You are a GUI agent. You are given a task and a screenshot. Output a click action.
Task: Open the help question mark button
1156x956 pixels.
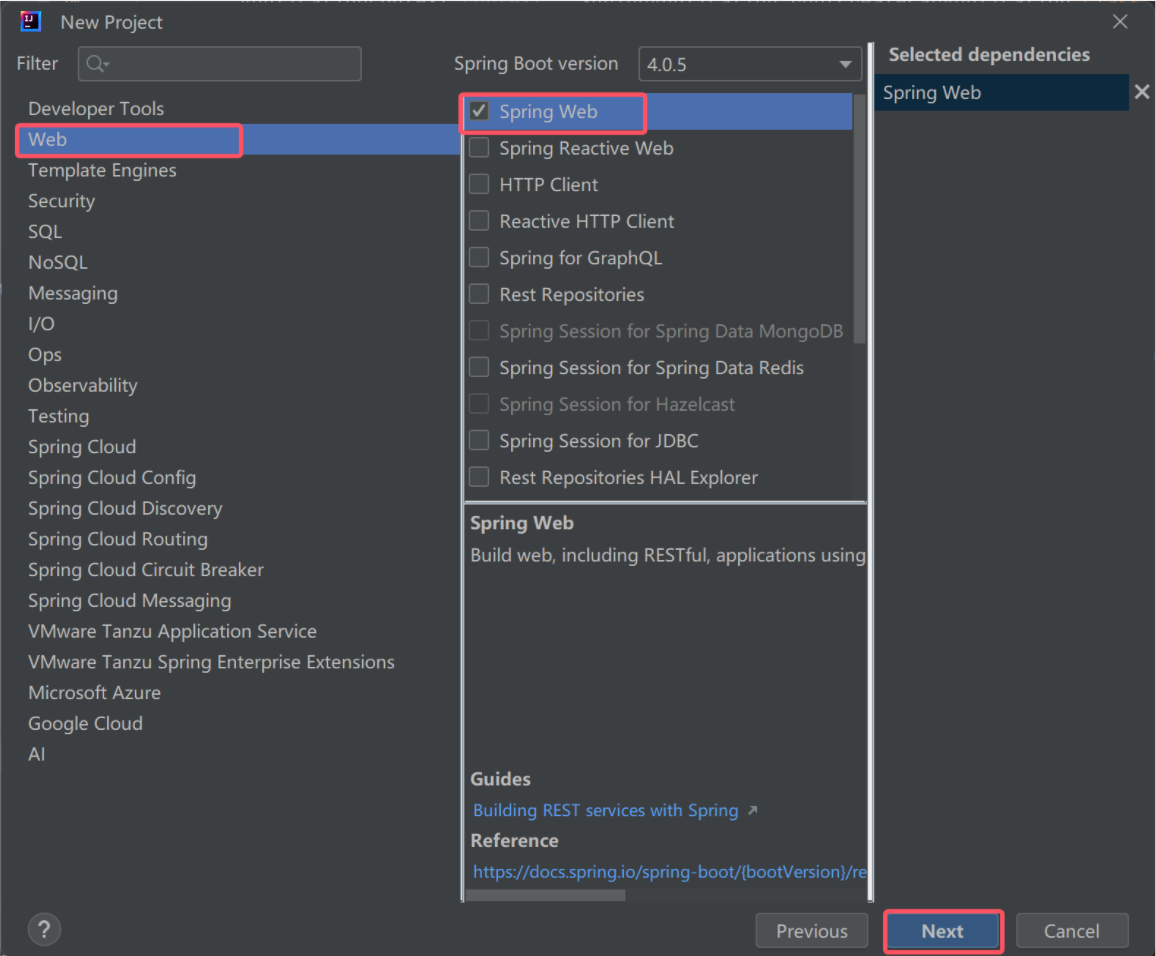[44, 929]
